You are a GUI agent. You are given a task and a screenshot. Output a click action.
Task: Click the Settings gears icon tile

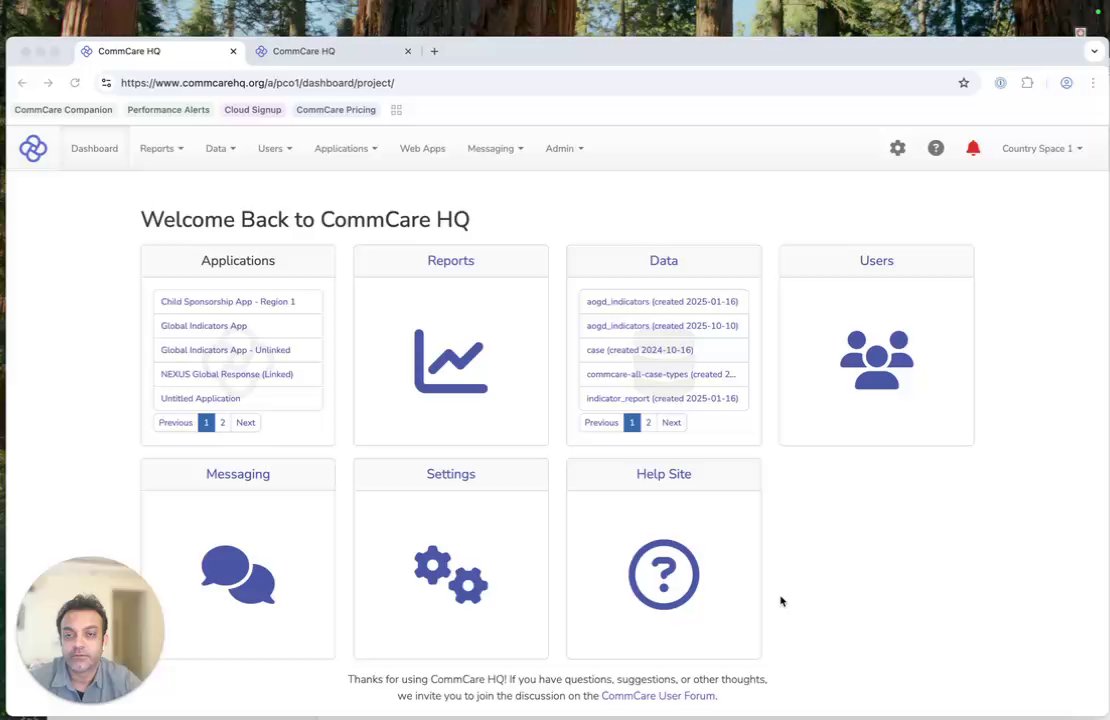pyautogui.click(x=451, y=574)
